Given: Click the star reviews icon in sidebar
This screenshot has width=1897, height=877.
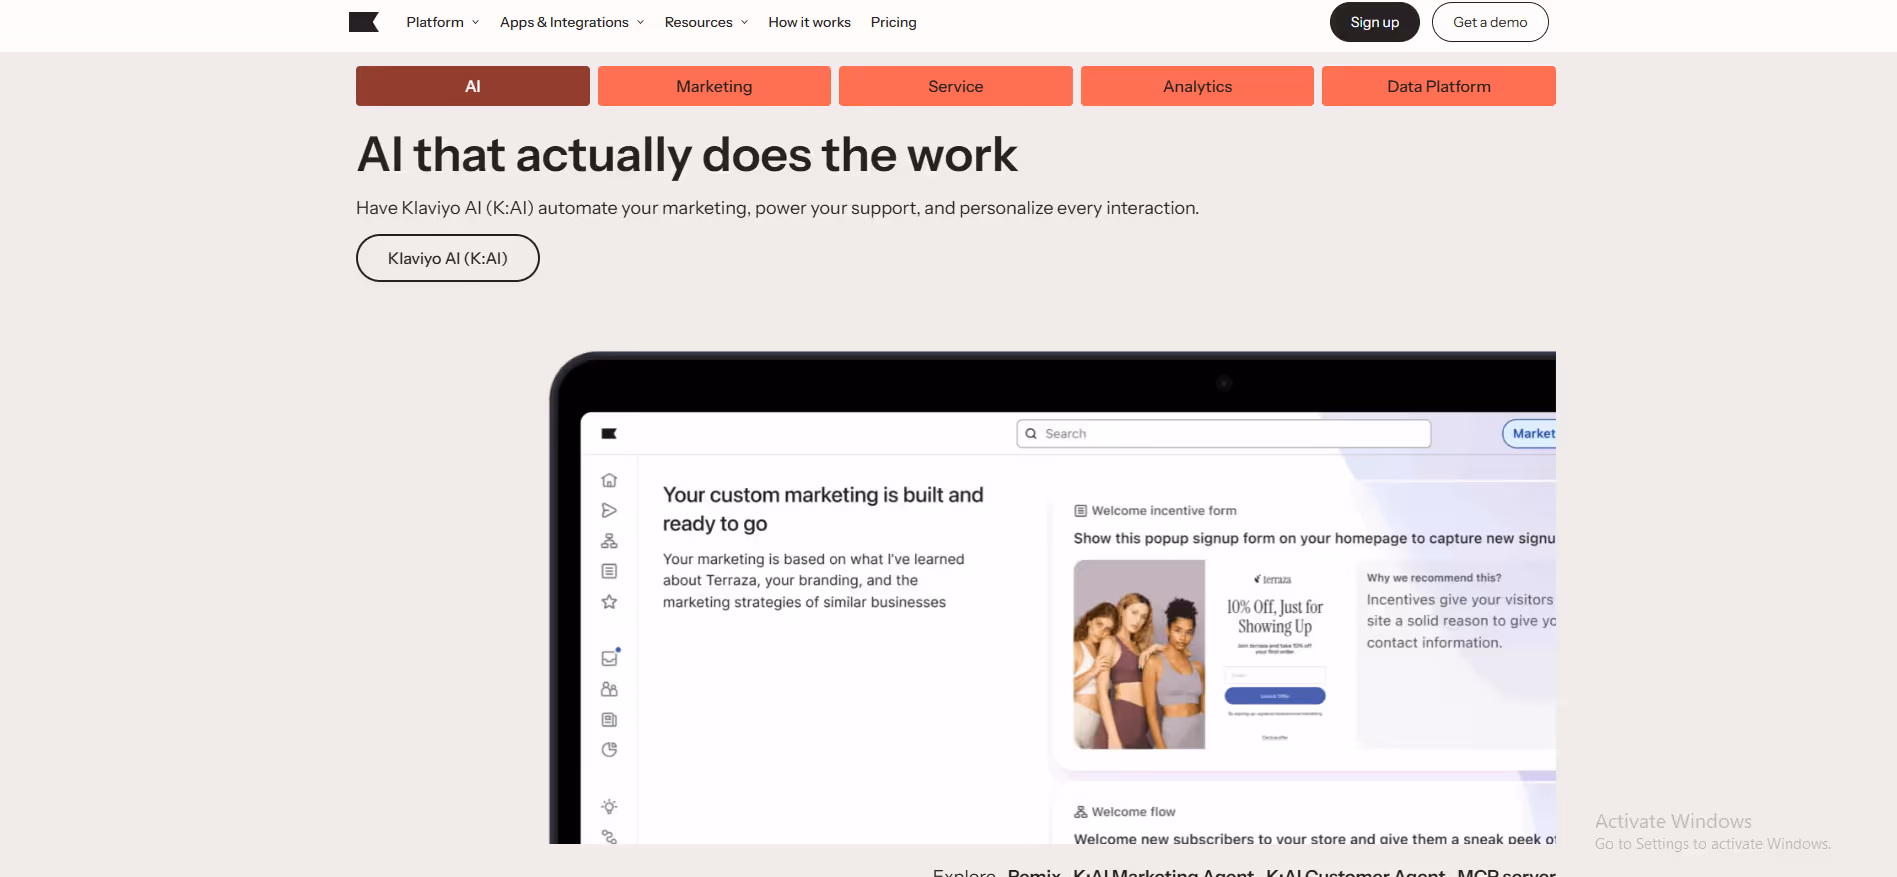Looking at the screenshot, I should 609,602.
